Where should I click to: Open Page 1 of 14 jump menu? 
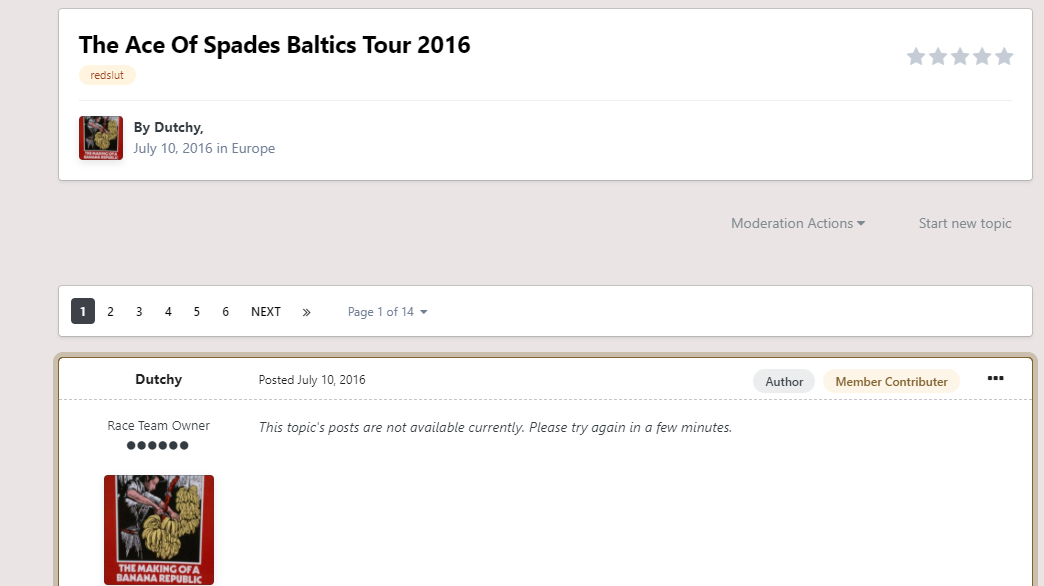coord(387,312)
